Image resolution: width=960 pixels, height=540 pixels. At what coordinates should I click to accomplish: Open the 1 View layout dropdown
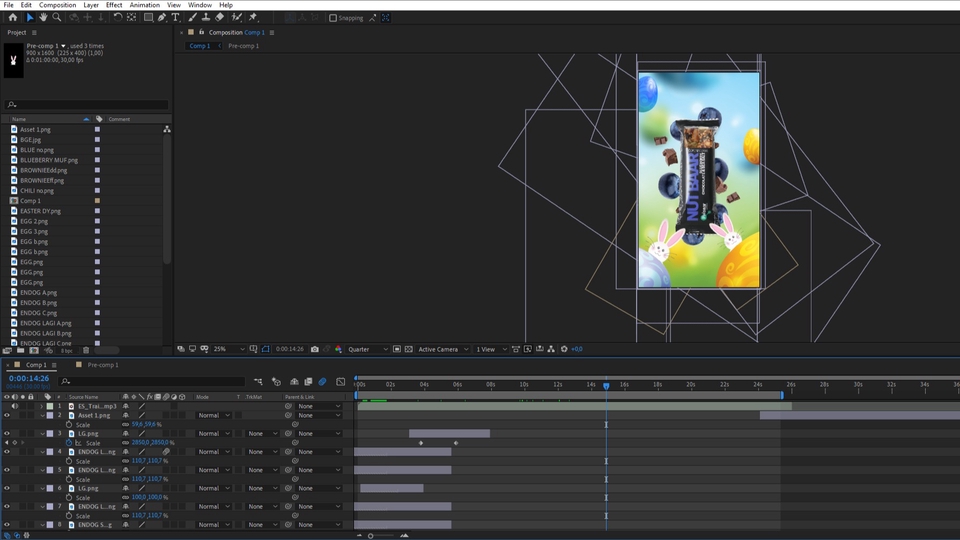click(x=492, y=349)
